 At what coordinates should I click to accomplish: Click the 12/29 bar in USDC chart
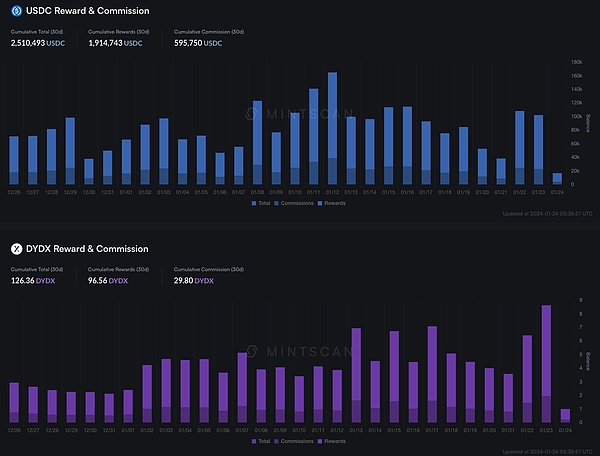(x=70, y=152)
